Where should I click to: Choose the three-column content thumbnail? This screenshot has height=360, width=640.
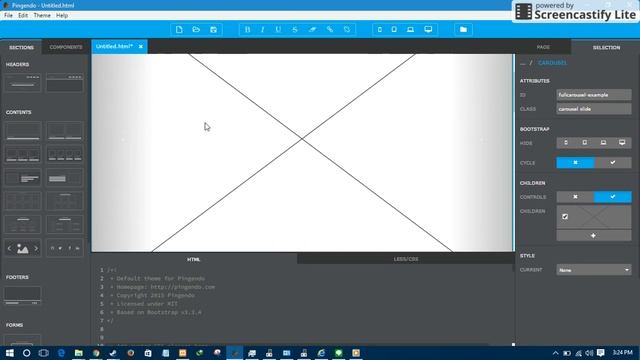pos(23,154)
